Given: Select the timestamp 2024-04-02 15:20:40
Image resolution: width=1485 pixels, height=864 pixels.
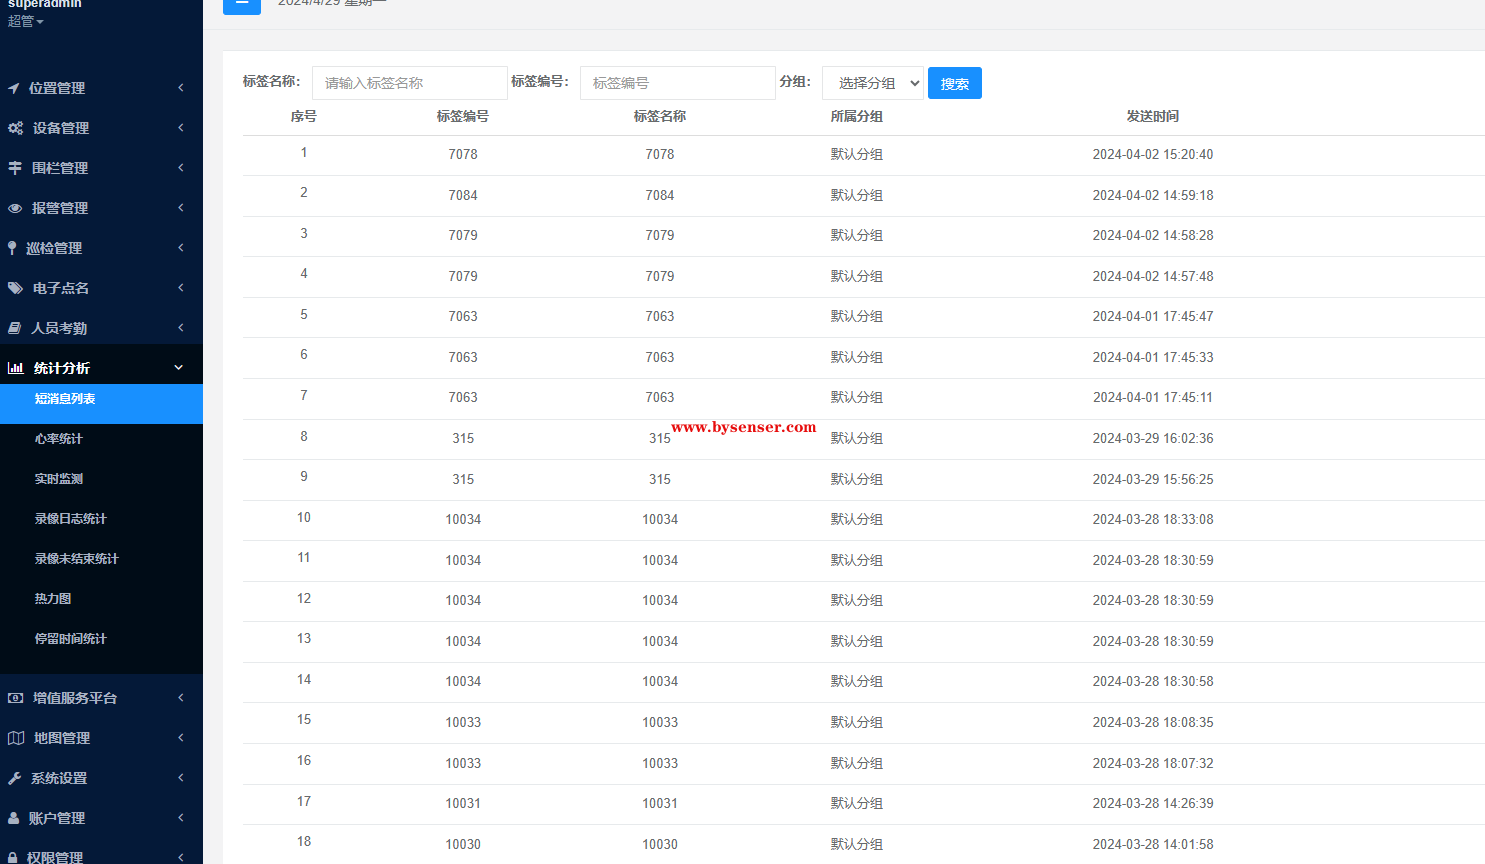Looking at the screenshot, I should click(1153, 154).
